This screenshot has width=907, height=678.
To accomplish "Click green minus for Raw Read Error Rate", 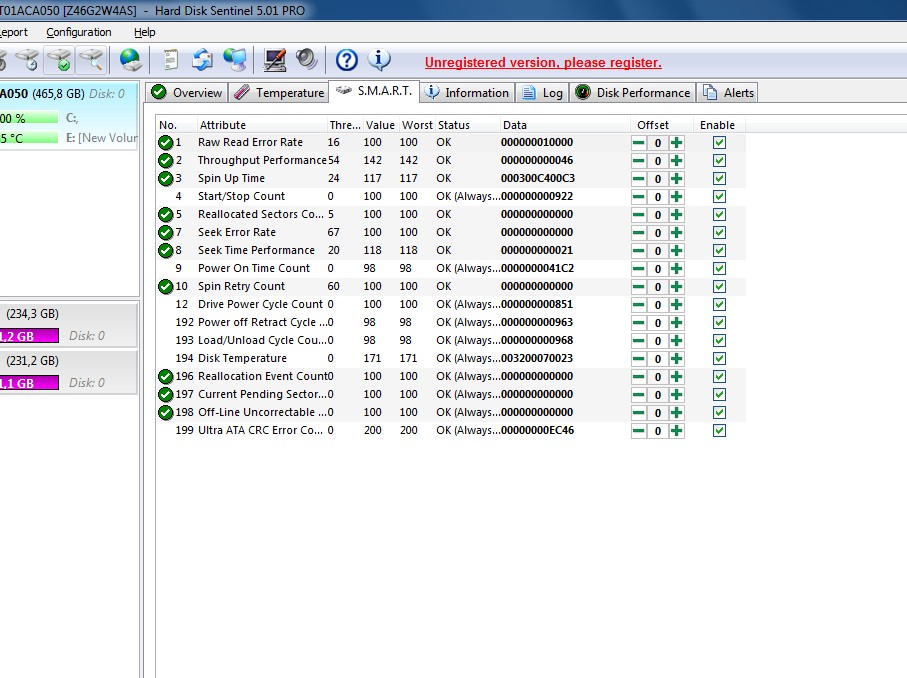I will (639, 143).
